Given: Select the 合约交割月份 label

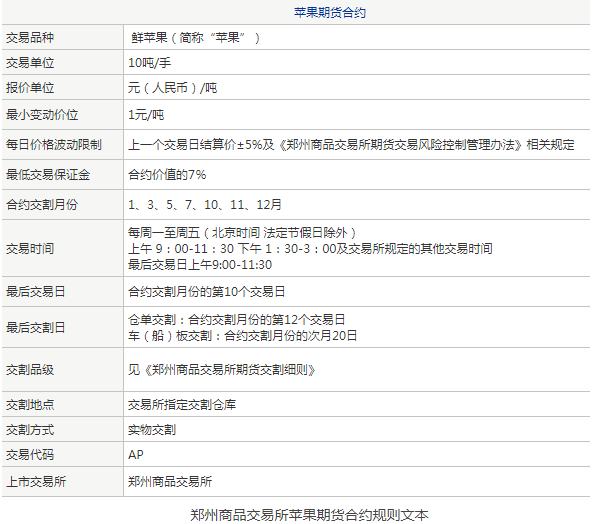Looking at the screenshot, I should (42, 204).
